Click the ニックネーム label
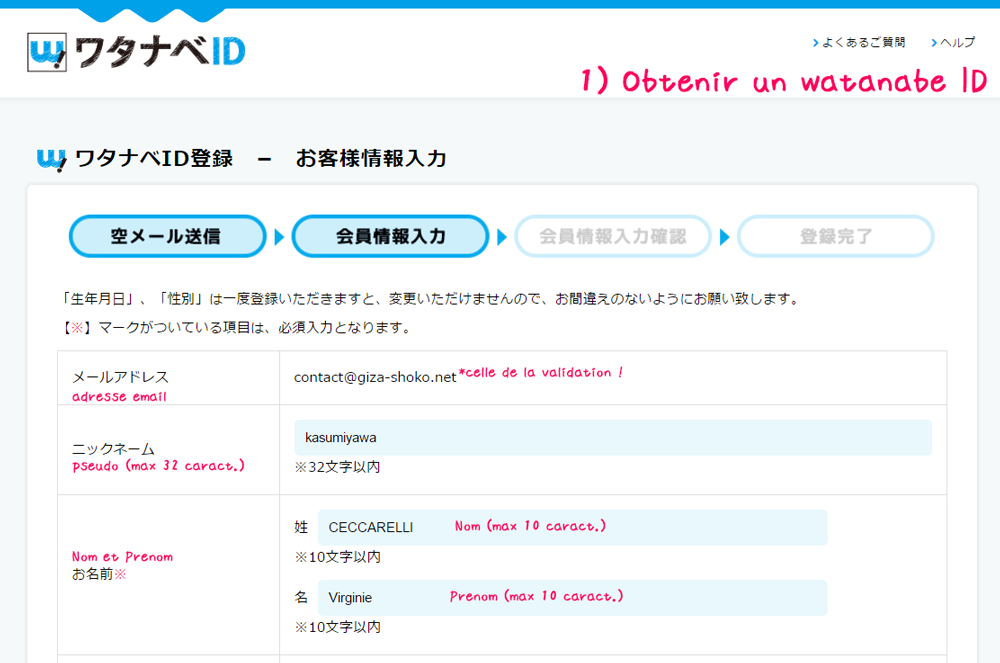 pyautogui.click(x=114, y=448)
